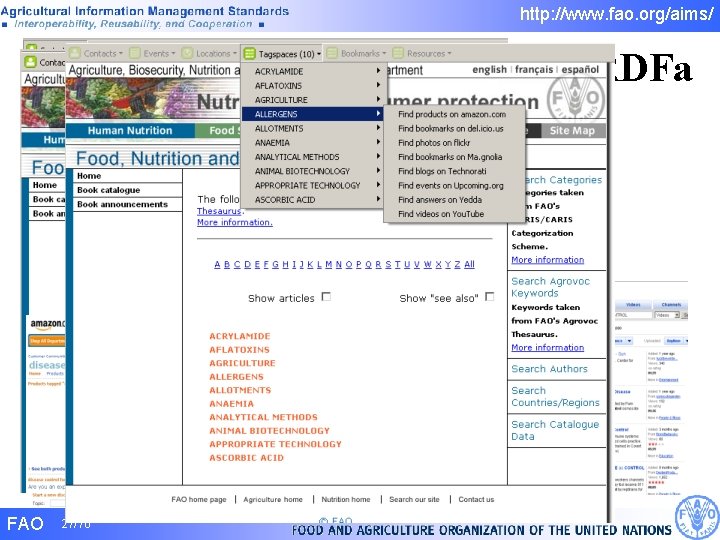This screenshot has height=540, width=720.
Task: Select AGRICULTURE in the Tagspaces menu
Action: (313, 100)
